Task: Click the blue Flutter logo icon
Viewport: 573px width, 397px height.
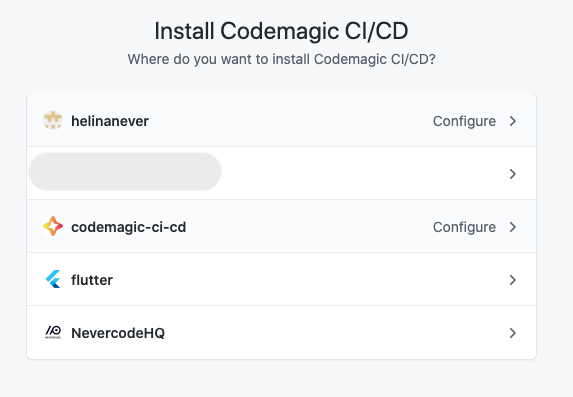Action: coord(53,279)
